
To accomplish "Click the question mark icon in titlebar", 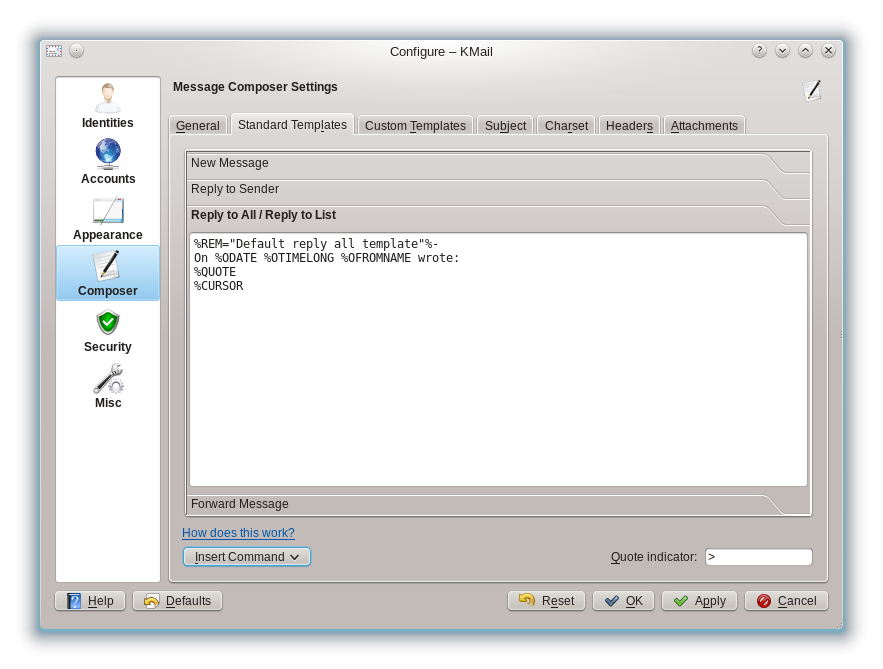I will click(x=759, y=50).
